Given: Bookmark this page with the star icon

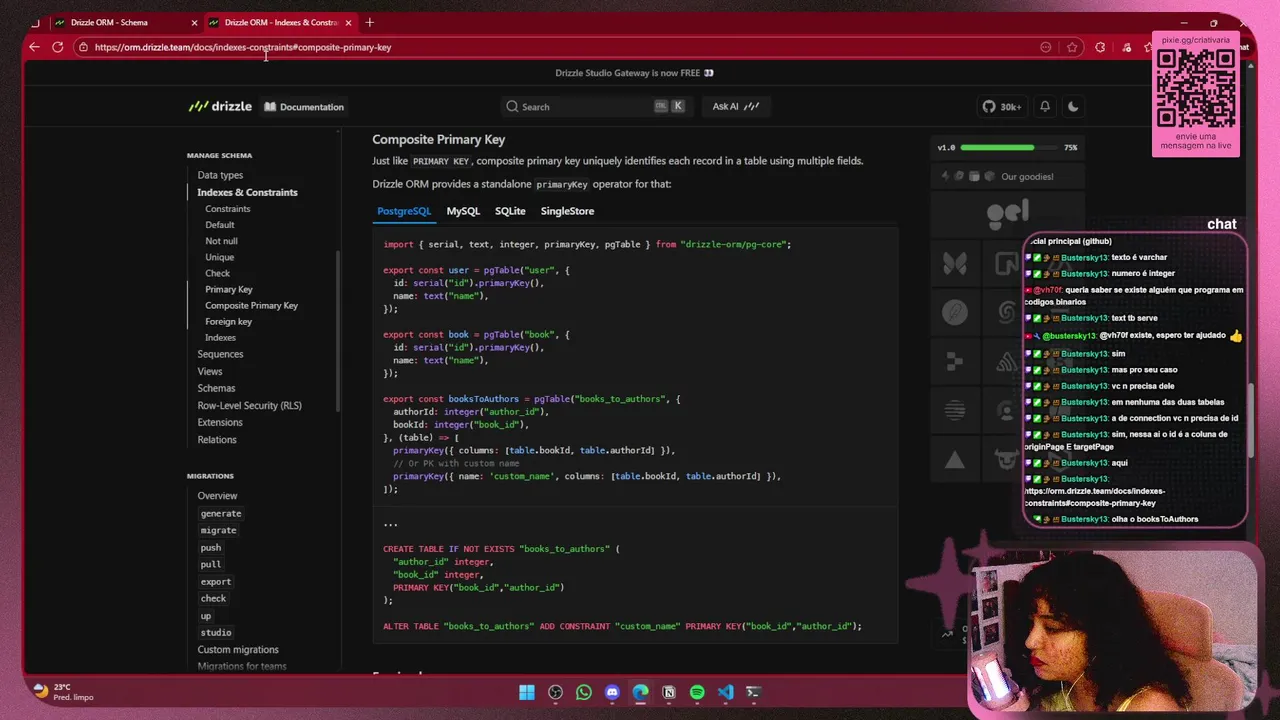Looking at the screenshot, I should click(1072, 47).
